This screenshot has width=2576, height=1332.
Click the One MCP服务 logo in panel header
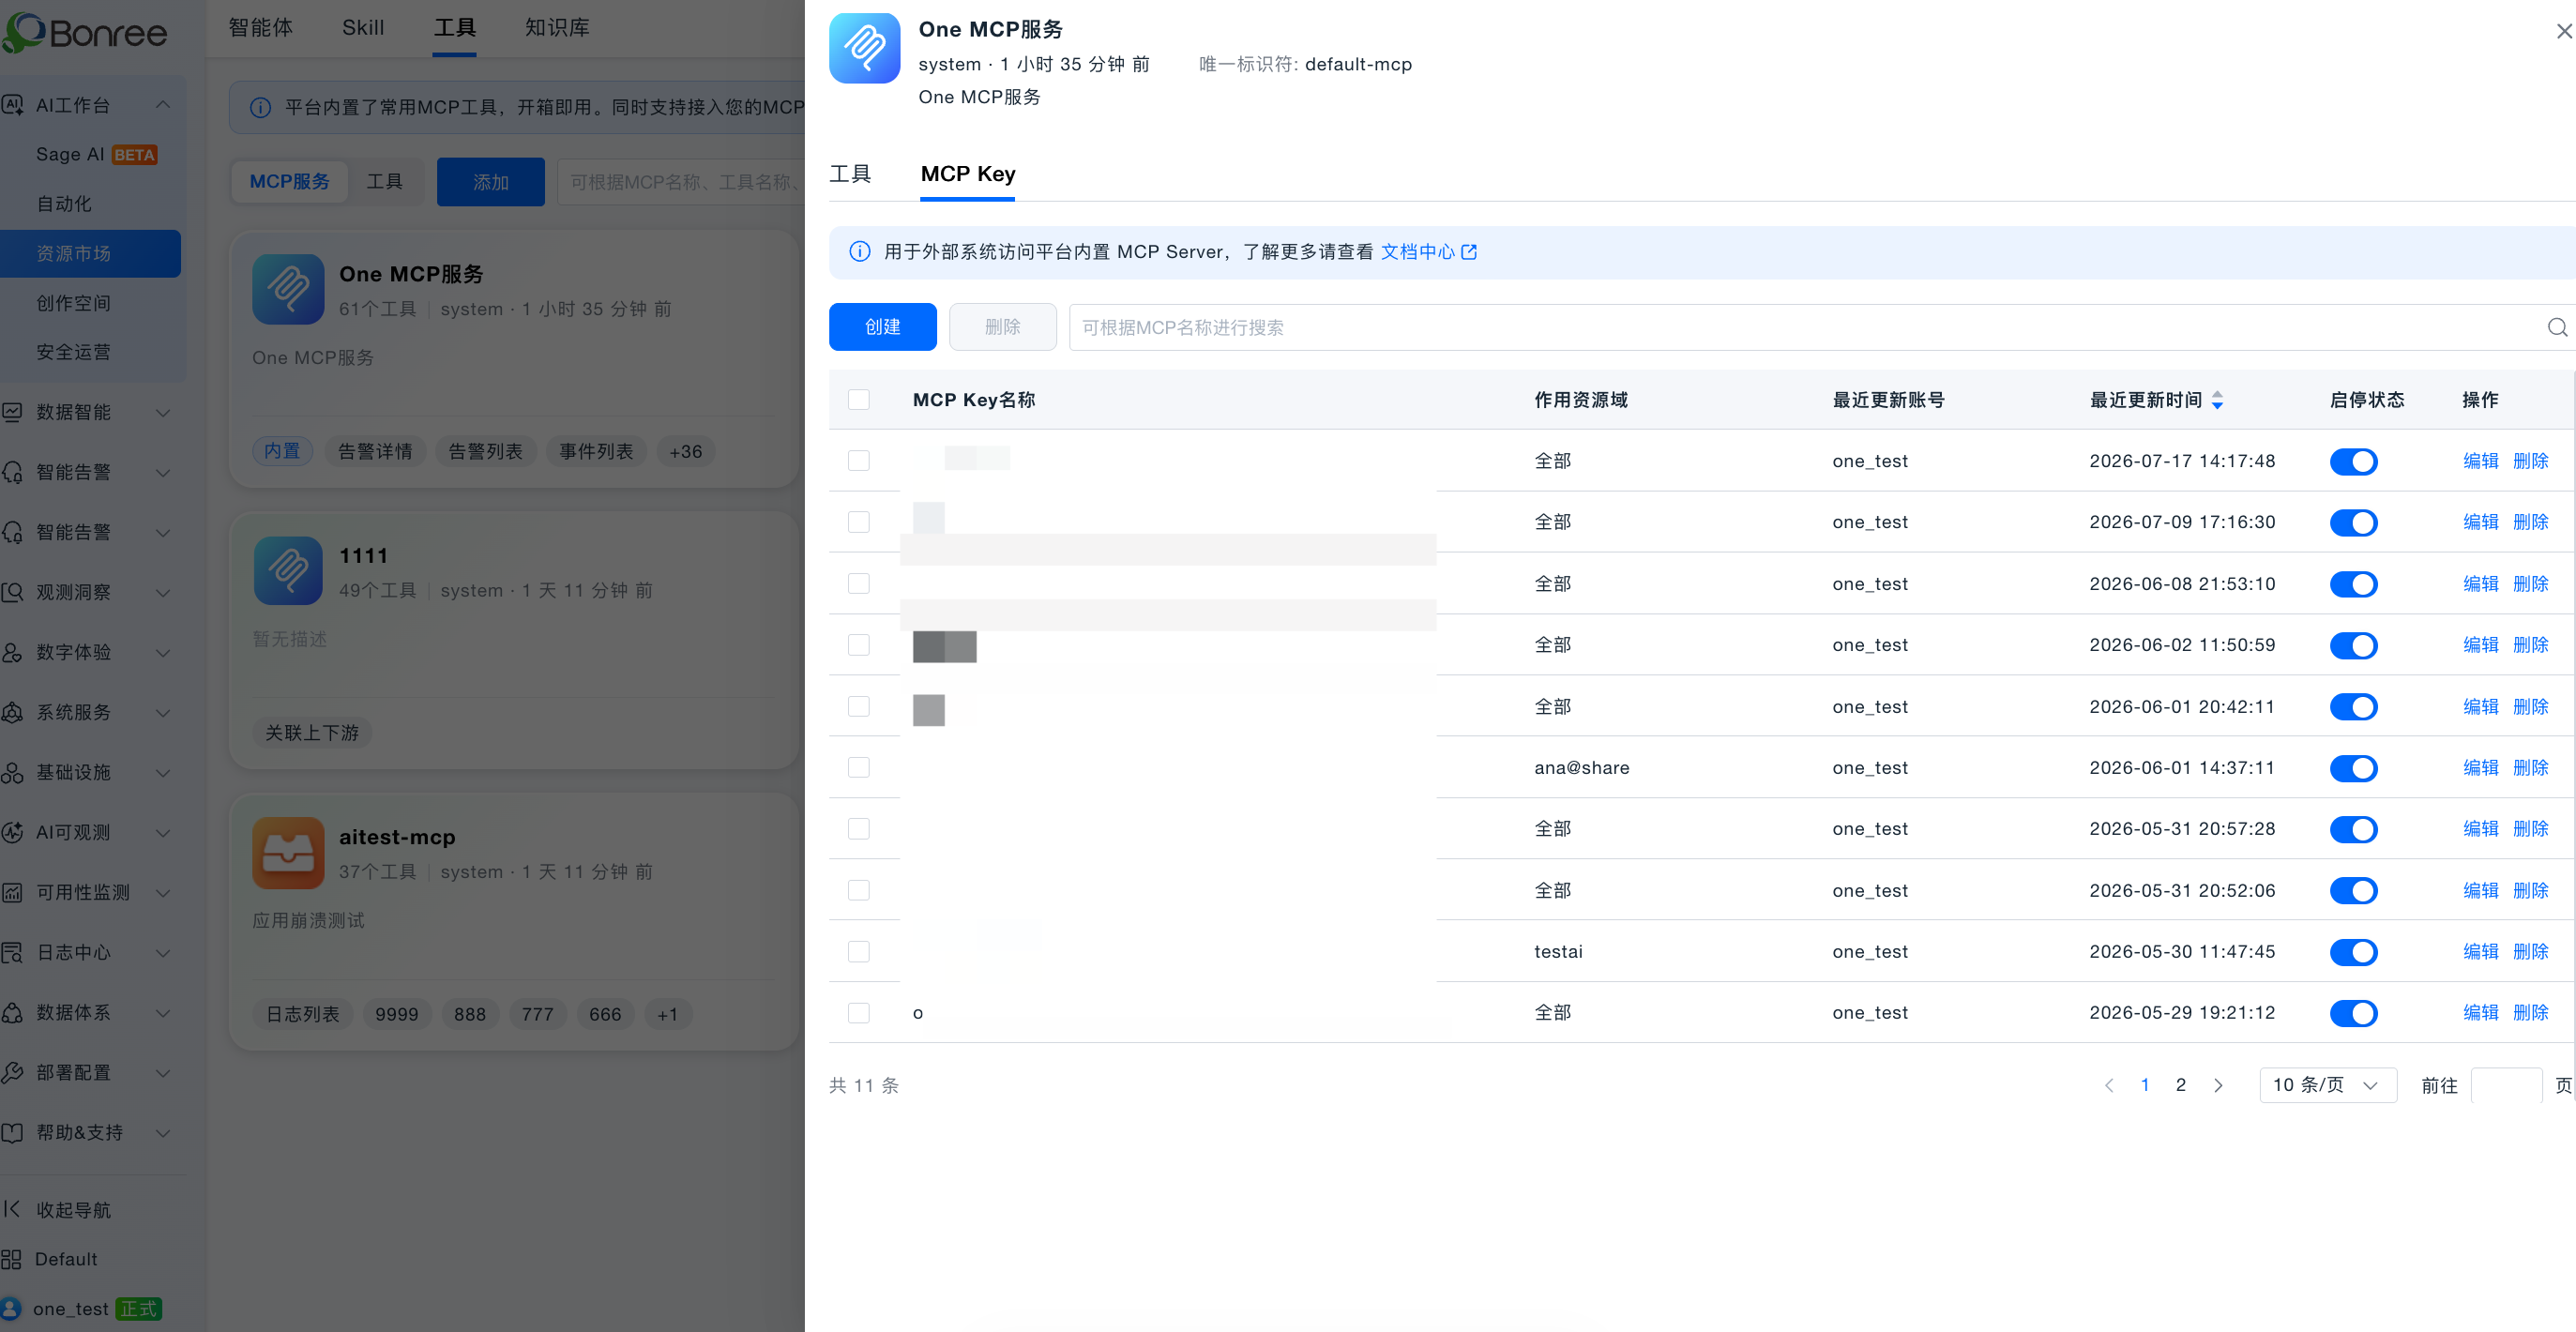[x=865, y=48]
